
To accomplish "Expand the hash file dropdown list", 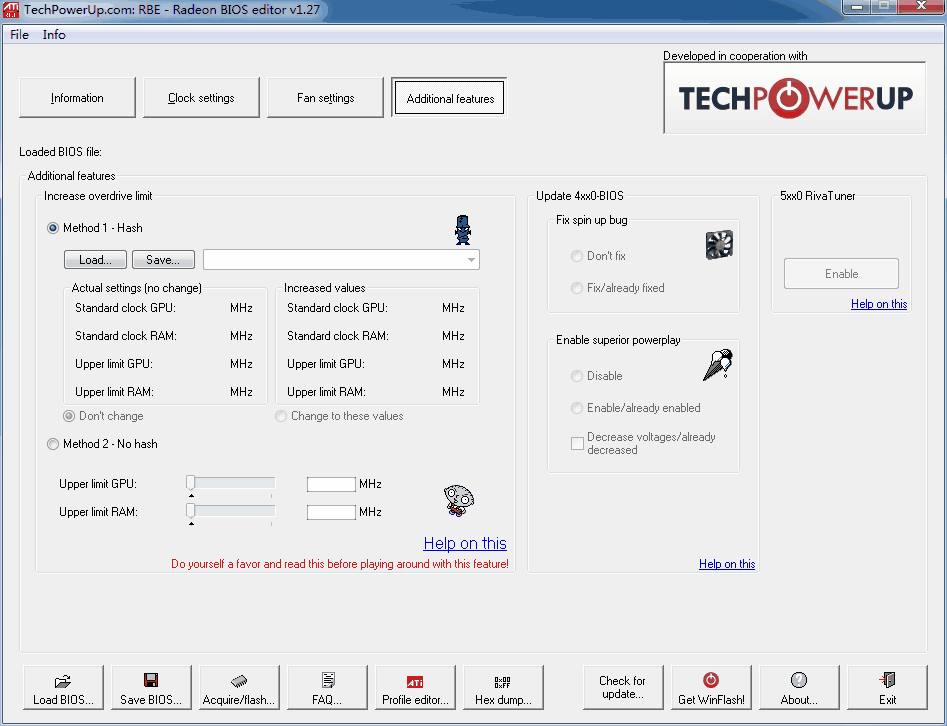I will (x=470, y=260).
